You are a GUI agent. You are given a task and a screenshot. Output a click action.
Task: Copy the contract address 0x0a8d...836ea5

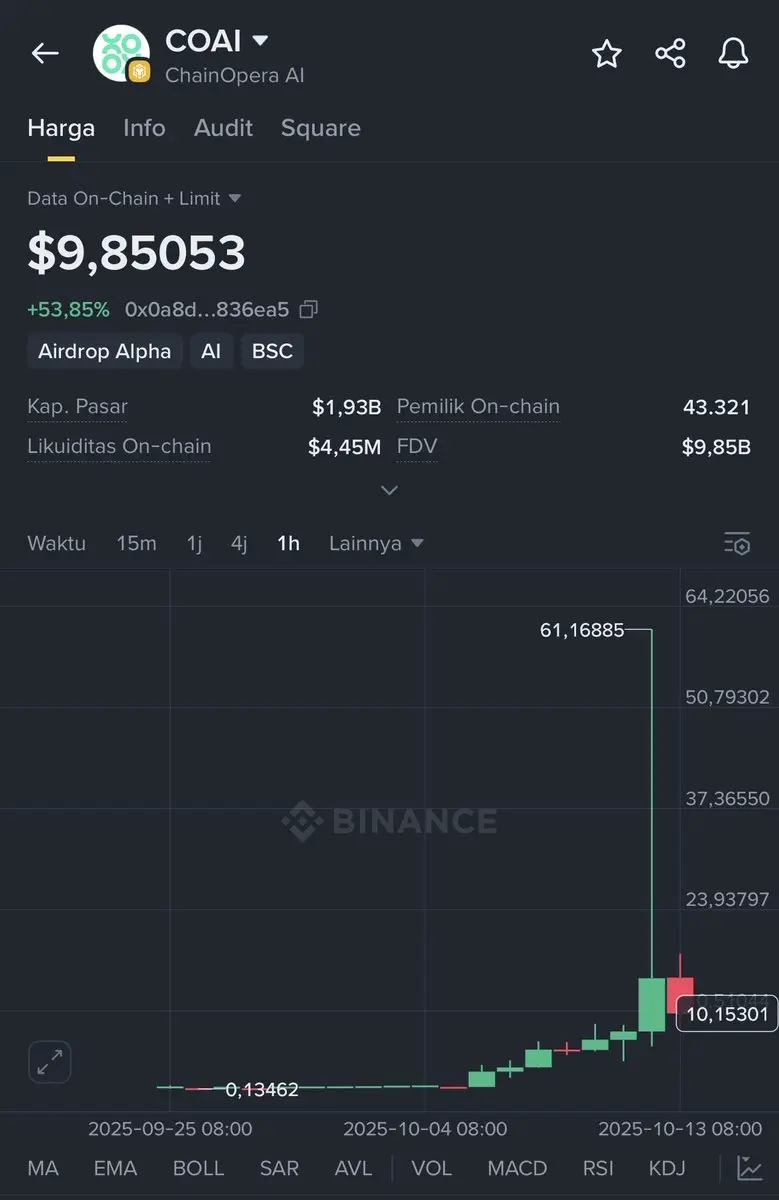point(309,310)
